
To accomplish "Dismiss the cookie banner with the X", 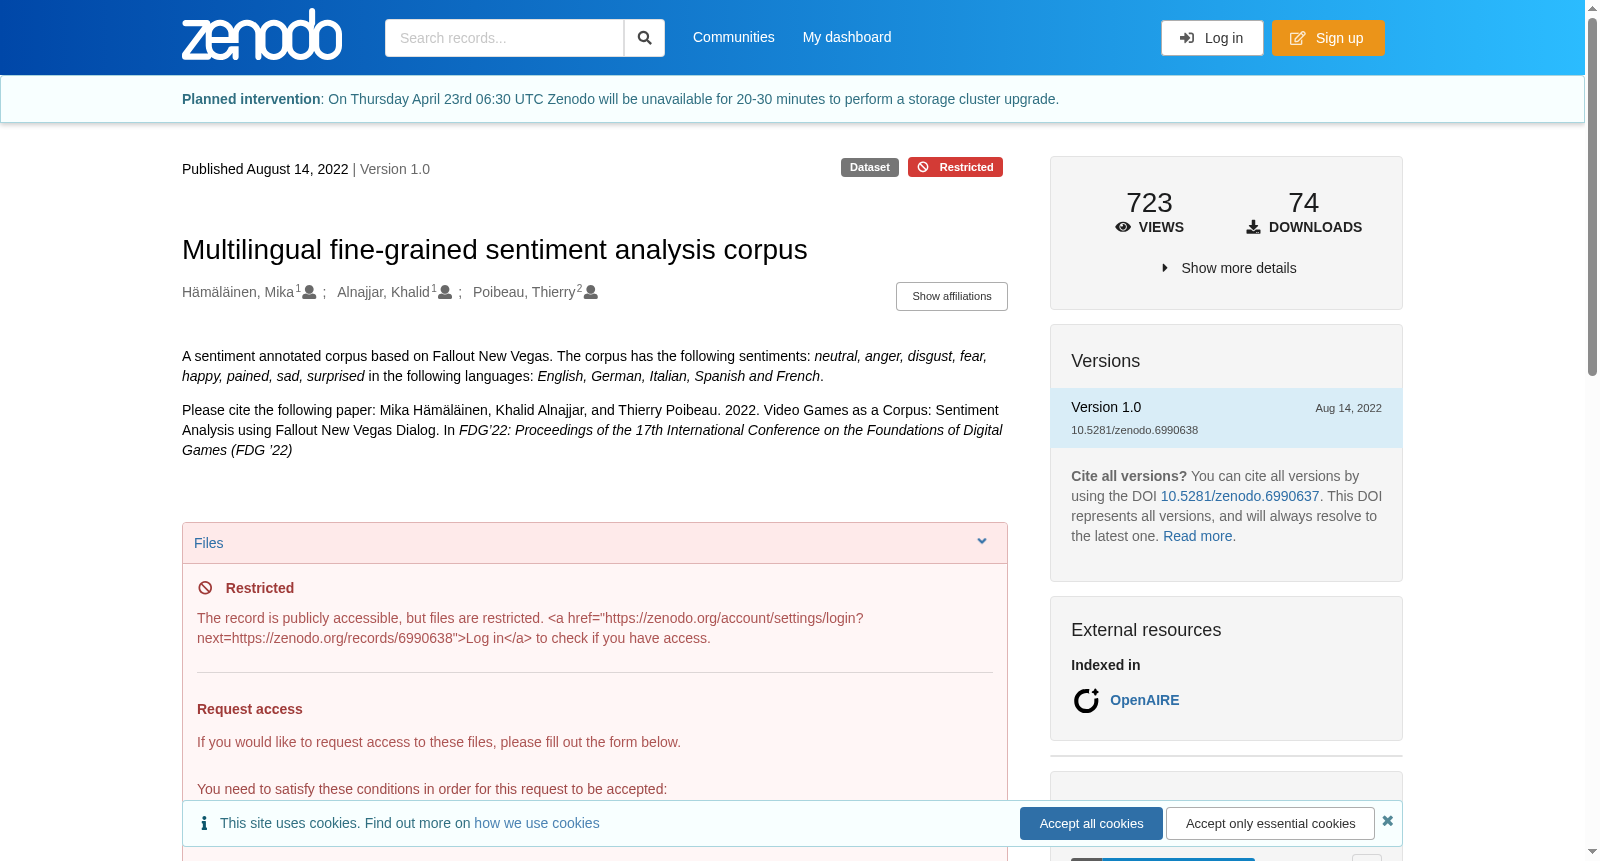I will pyautogui.click(x=1388, y=821).
